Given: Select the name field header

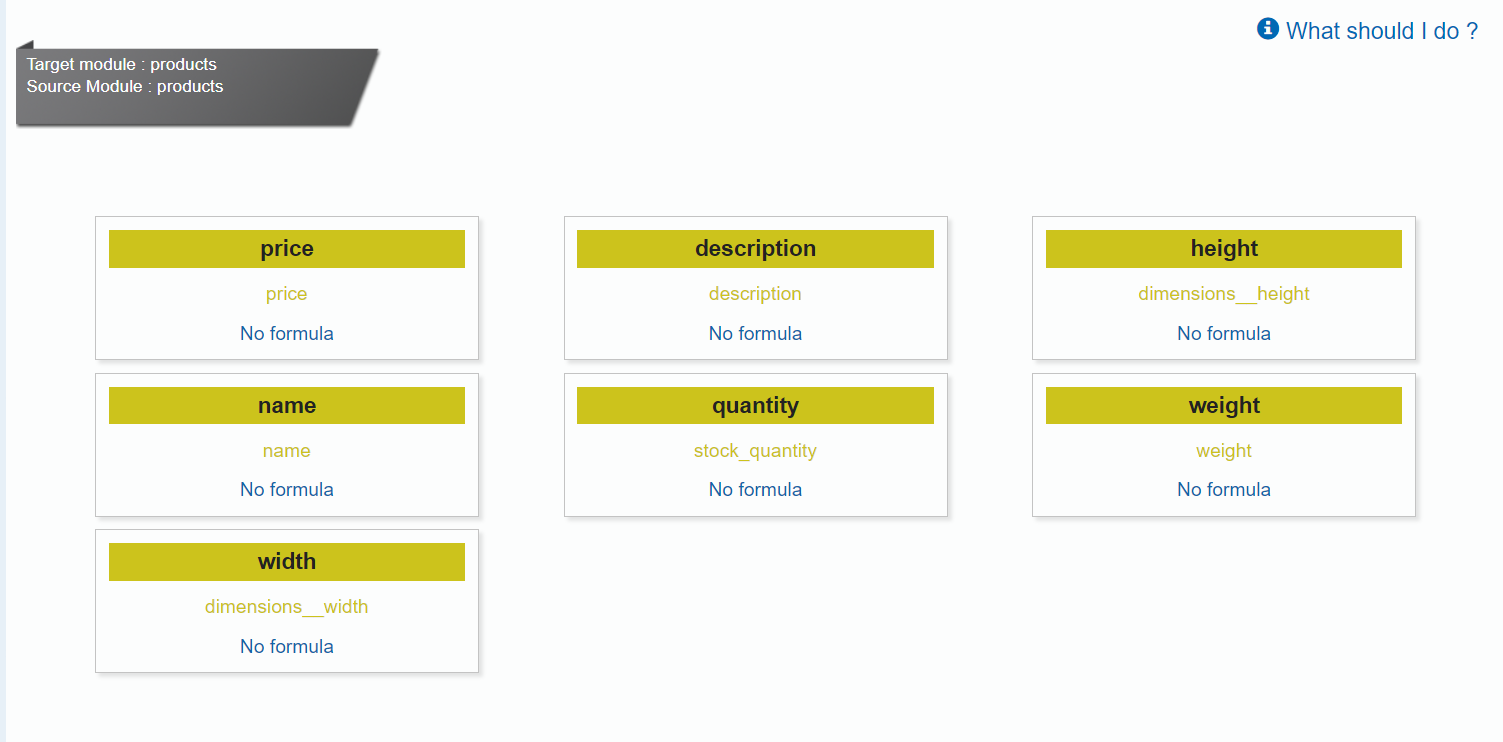Looking at the screenshot, I should (286, 405).
